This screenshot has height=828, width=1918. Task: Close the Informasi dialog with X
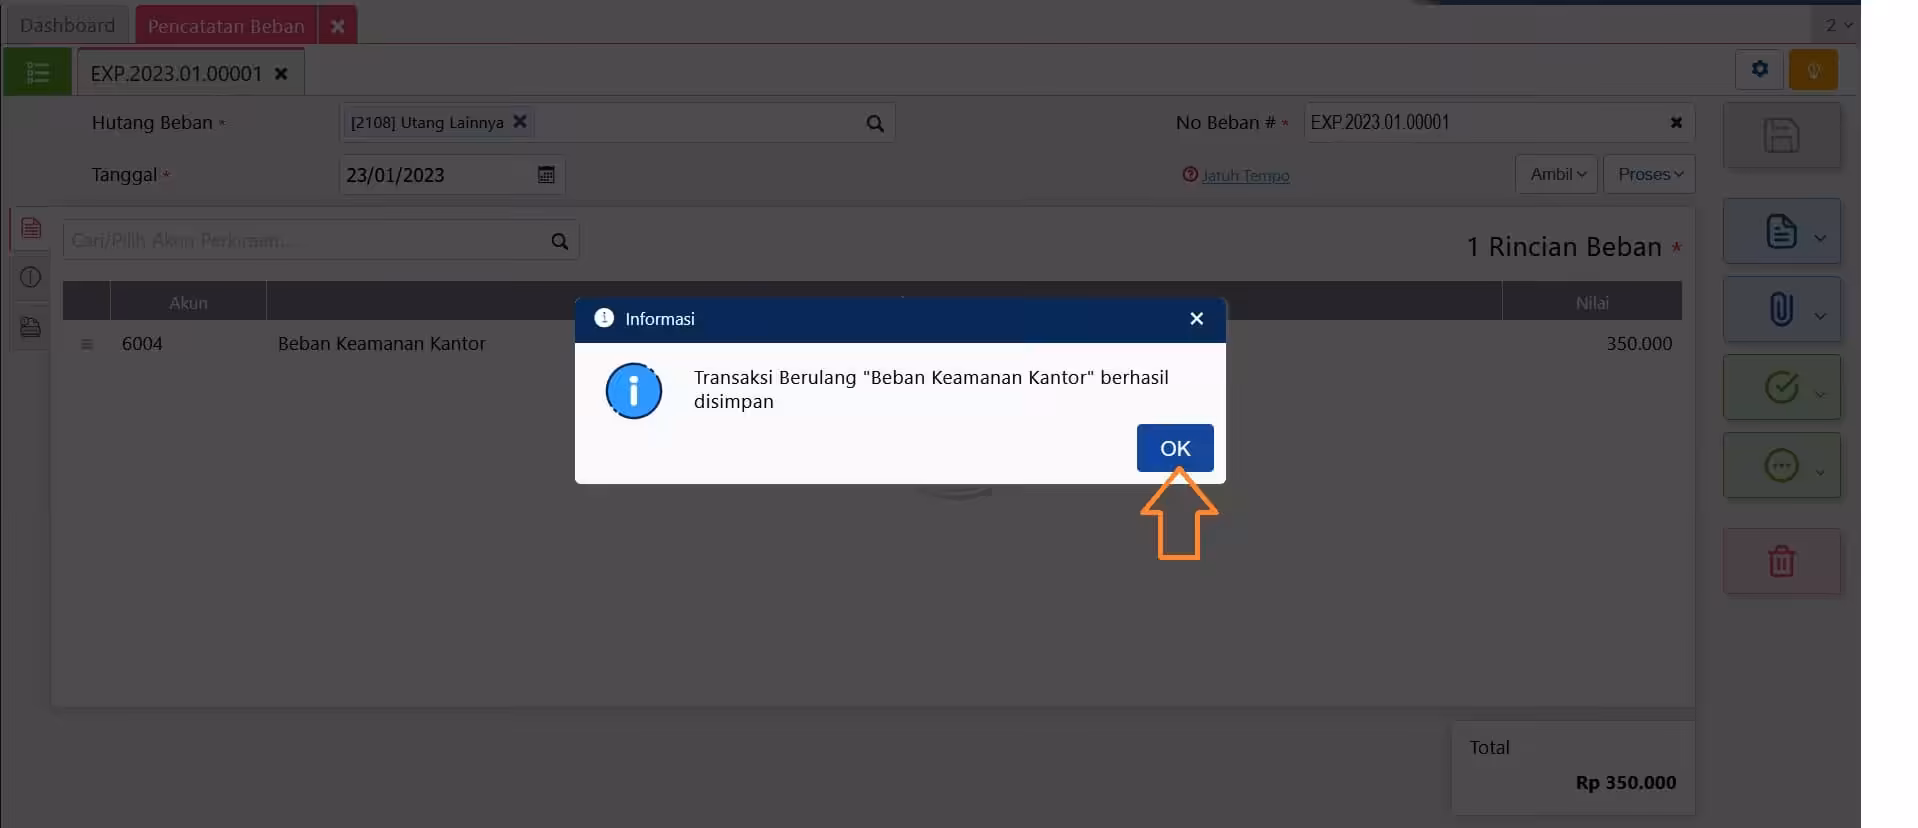(x=1196, y=319)
